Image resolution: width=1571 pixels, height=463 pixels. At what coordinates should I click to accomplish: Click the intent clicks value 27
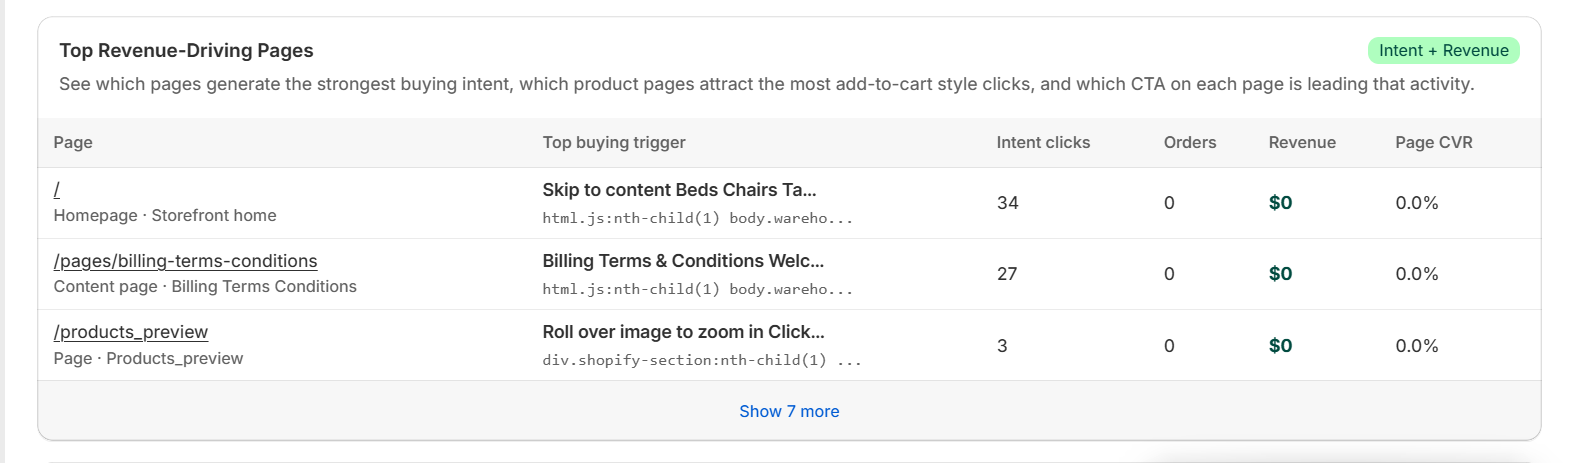pos(1007,274)
